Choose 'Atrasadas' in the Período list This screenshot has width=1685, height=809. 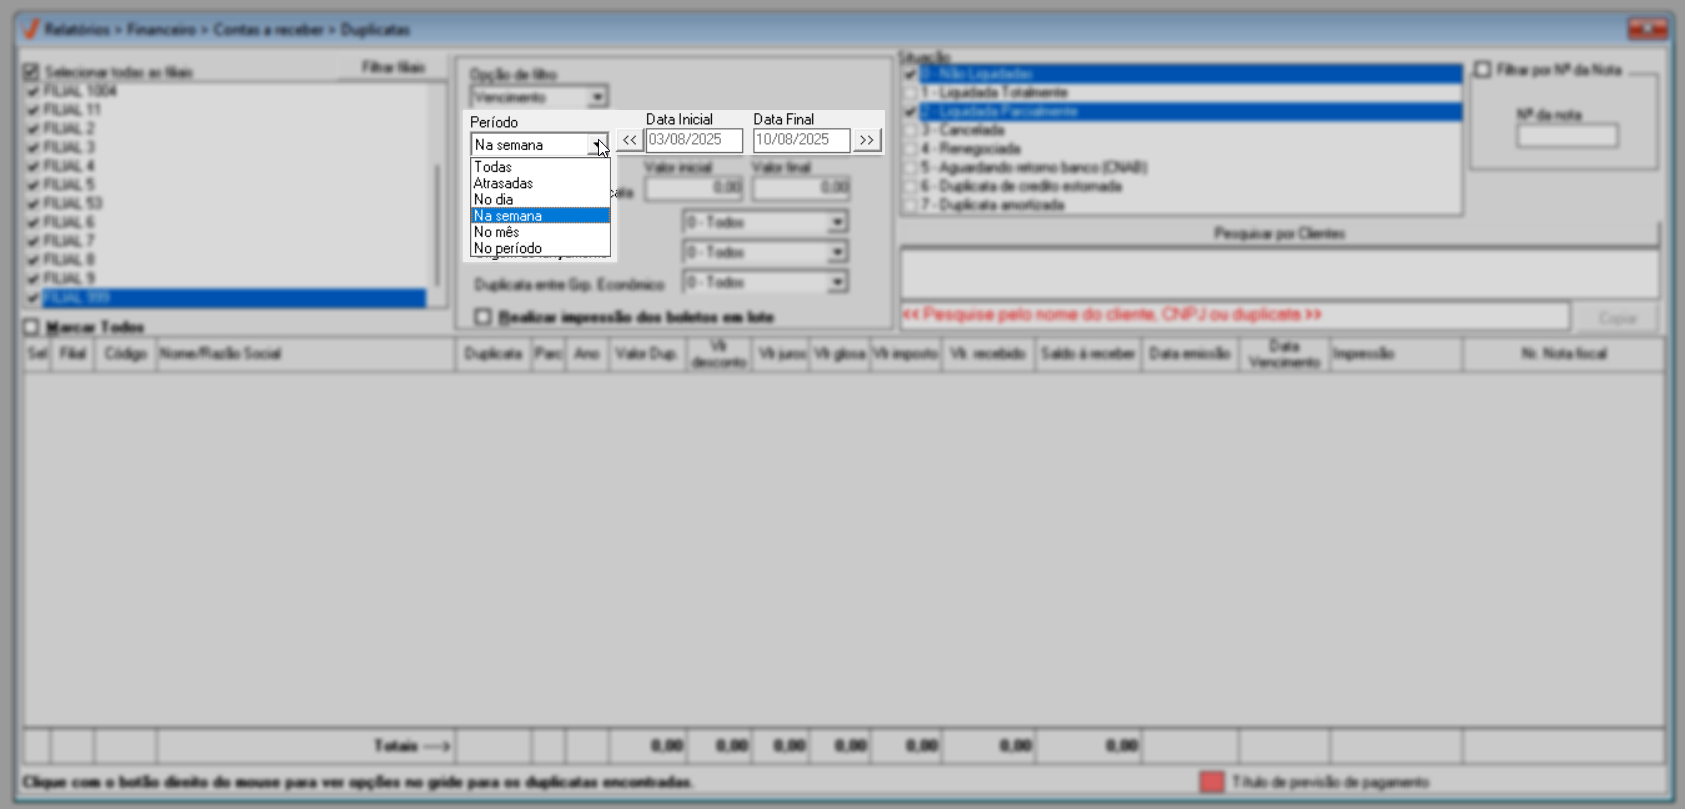tap(540, 183)
